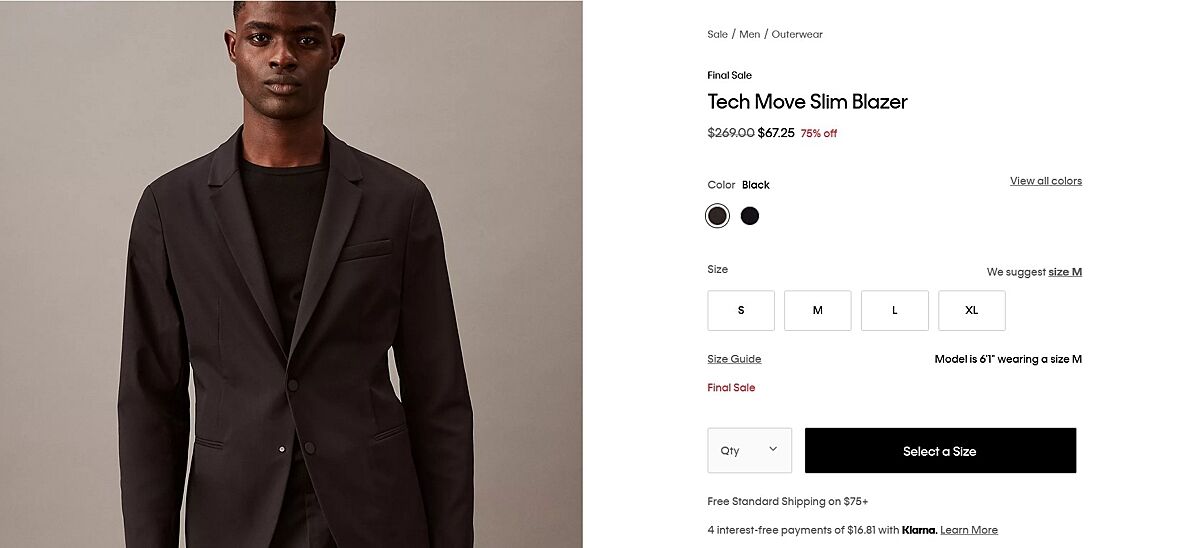Click the 75% off discount label

point(818,134)
